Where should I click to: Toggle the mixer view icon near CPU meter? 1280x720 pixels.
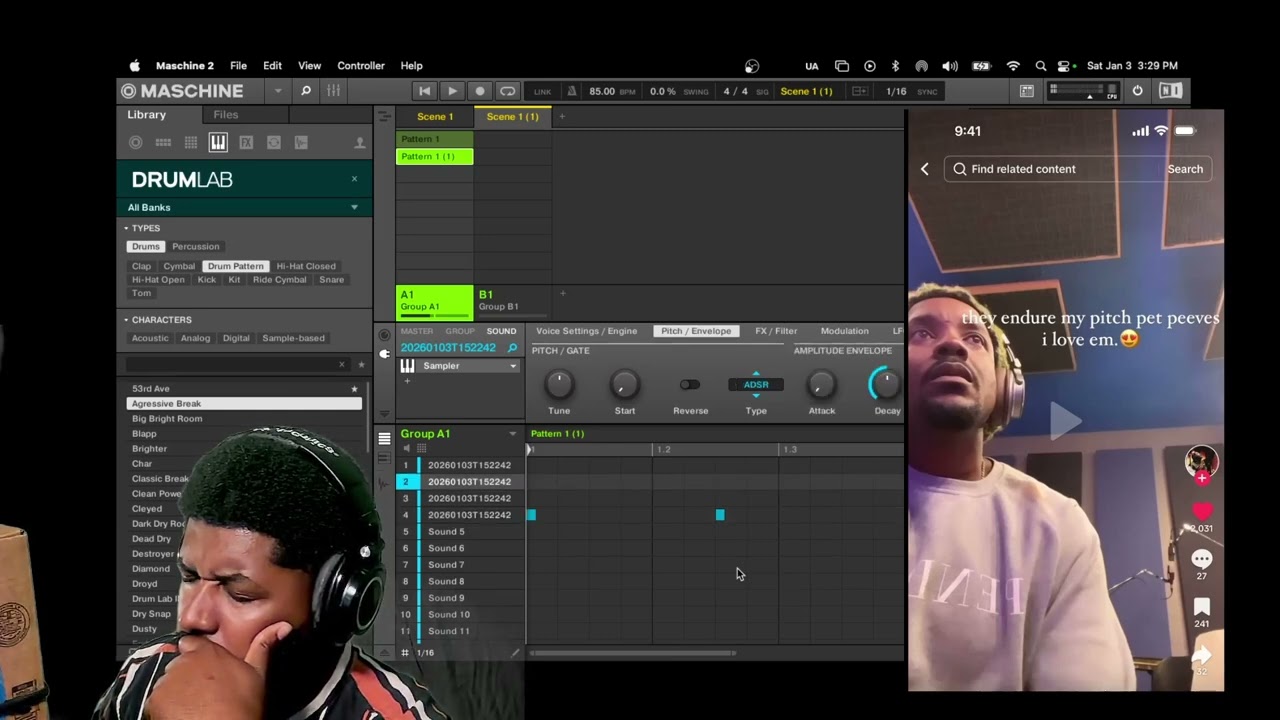point(1027,91)
